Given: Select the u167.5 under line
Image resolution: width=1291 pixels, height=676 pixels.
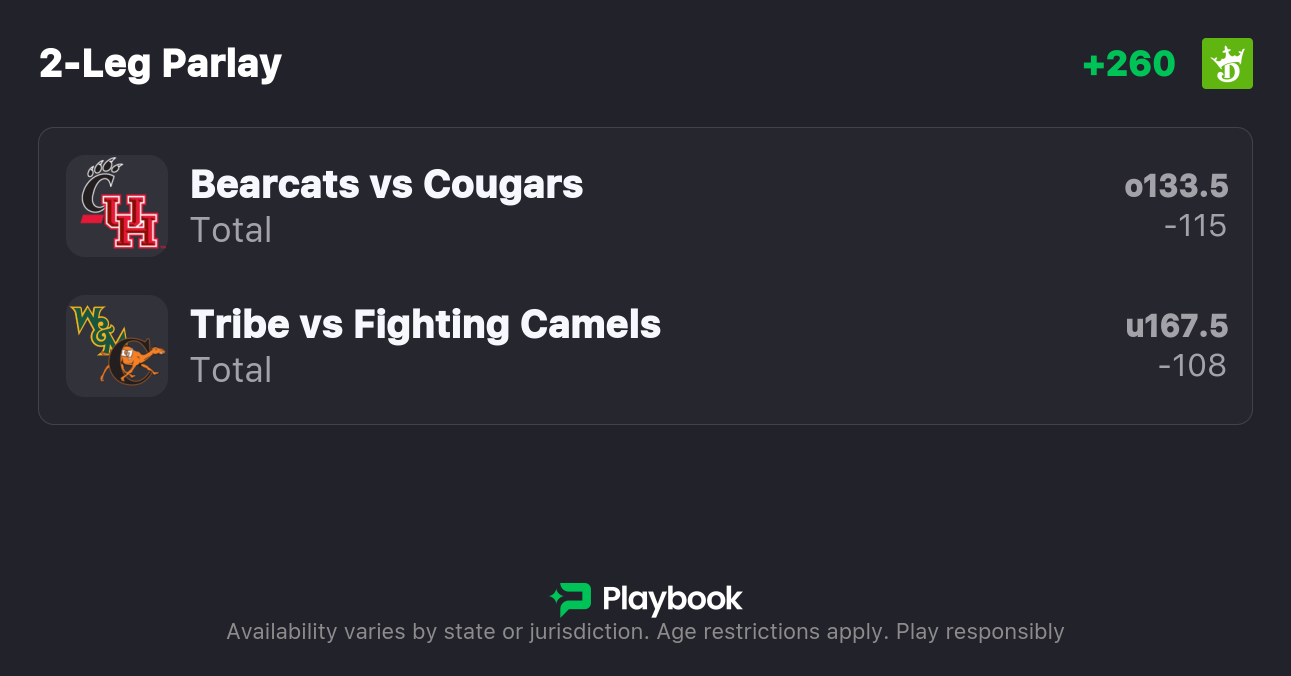Looking at the screenshot, I should (1176, 326).
